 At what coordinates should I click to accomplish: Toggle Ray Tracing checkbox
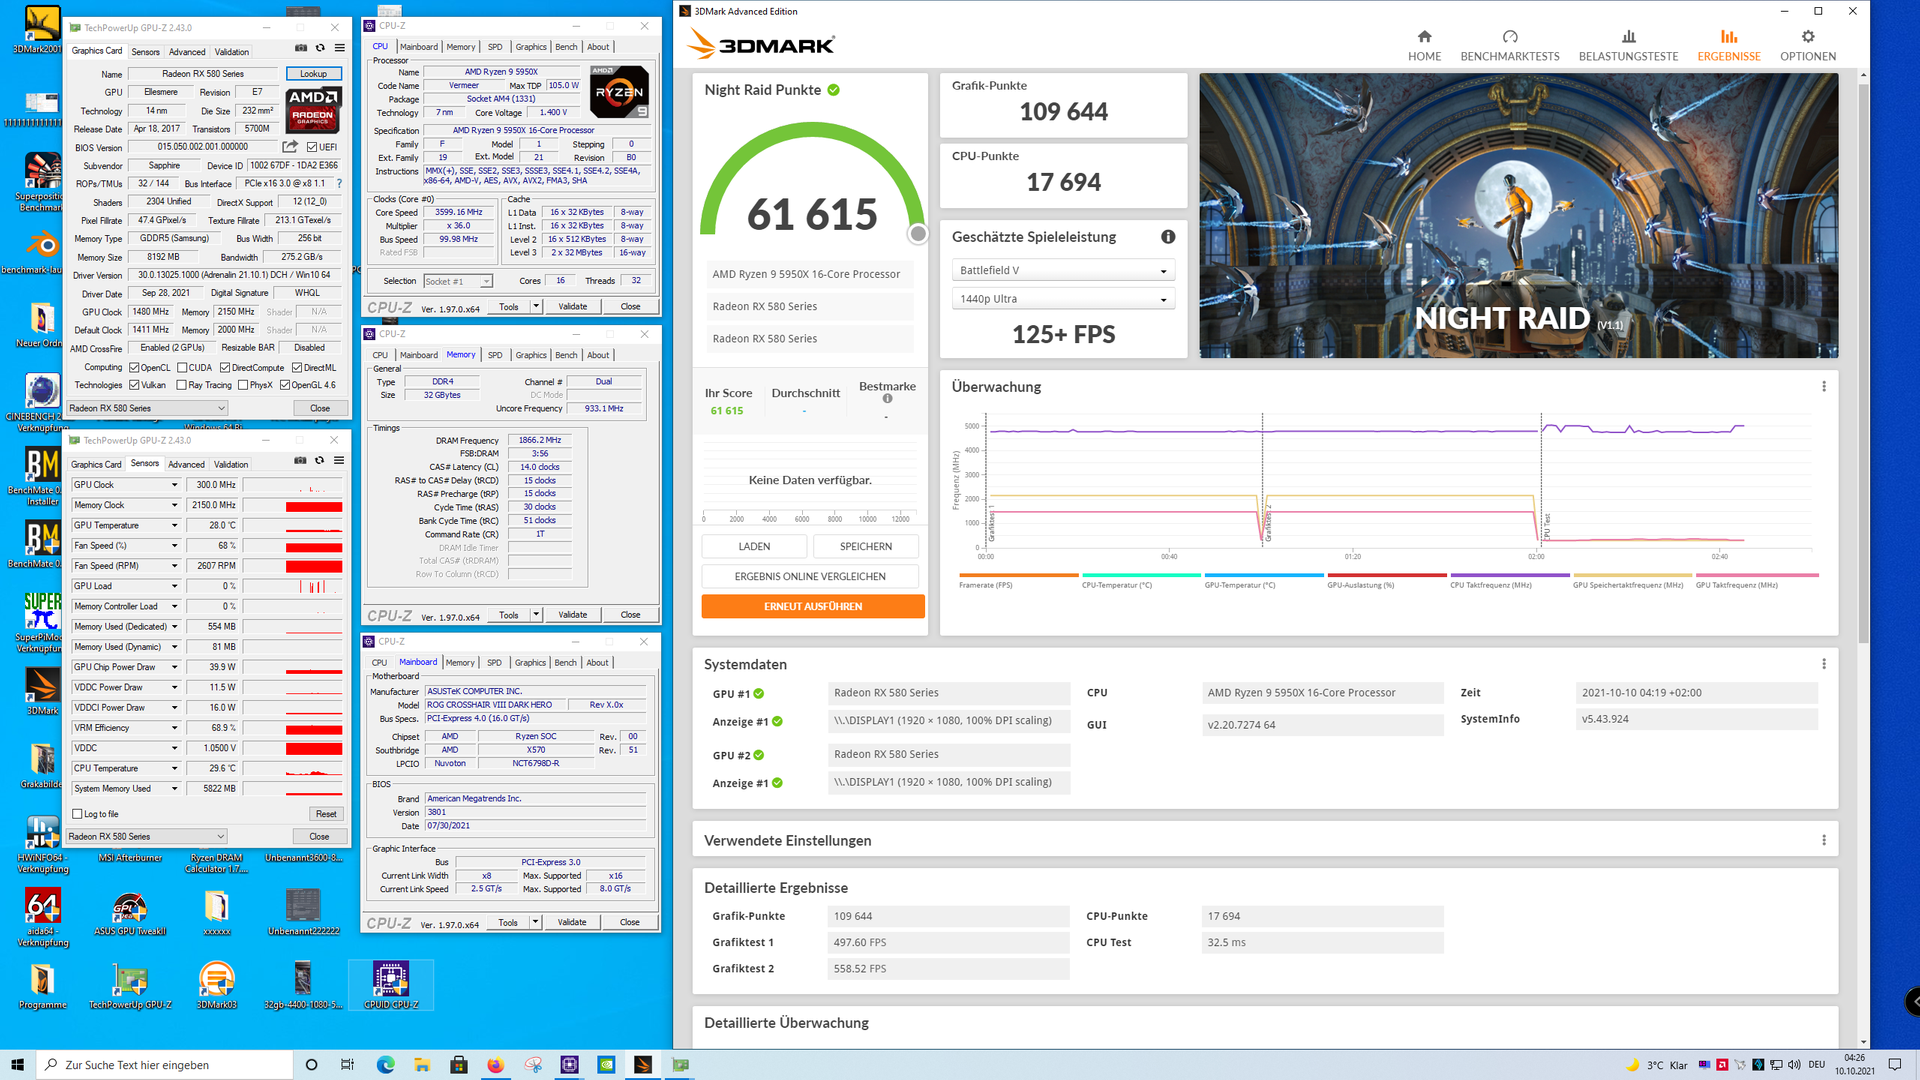coord(181,385)
